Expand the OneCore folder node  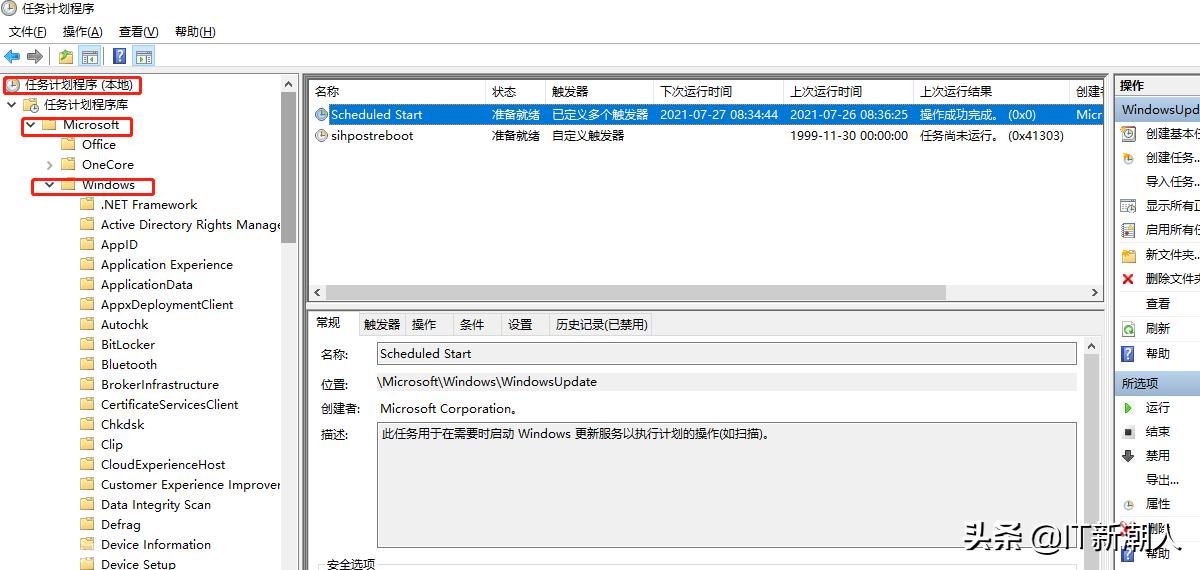click(50, 165)
